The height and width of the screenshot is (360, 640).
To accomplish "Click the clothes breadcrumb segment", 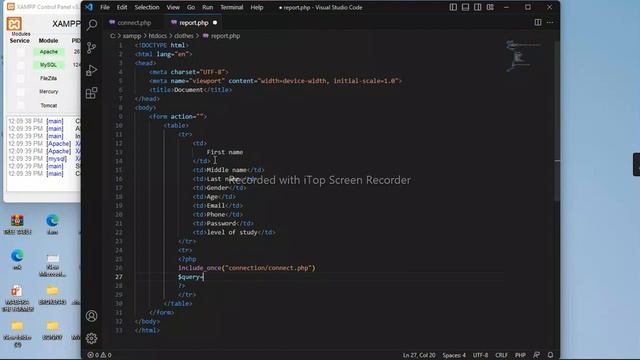I will pos(184,36).
